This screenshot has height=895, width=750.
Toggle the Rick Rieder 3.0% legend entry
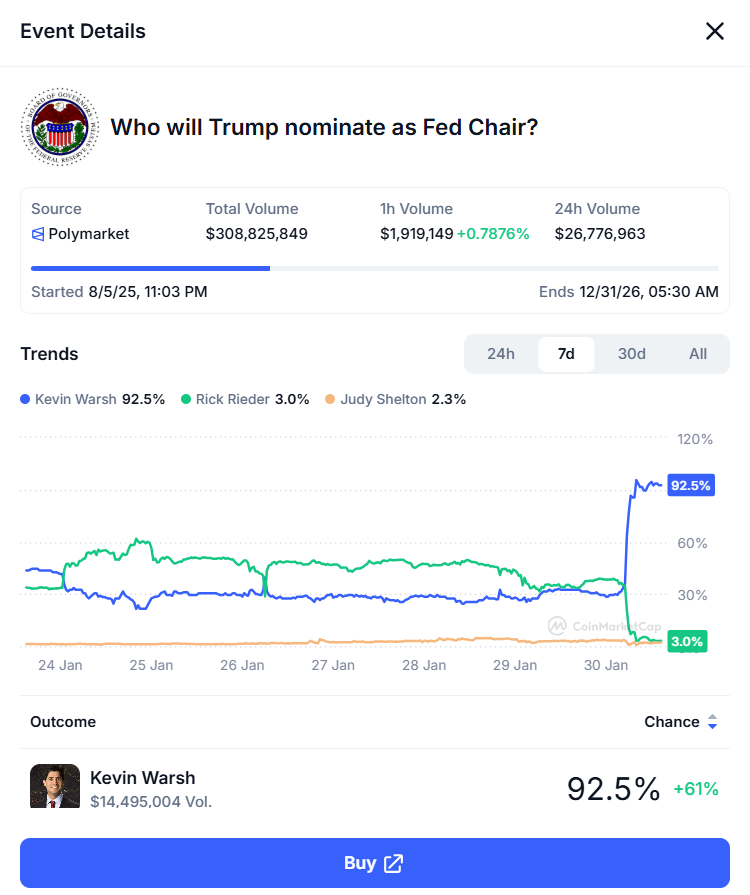[245, 399]
